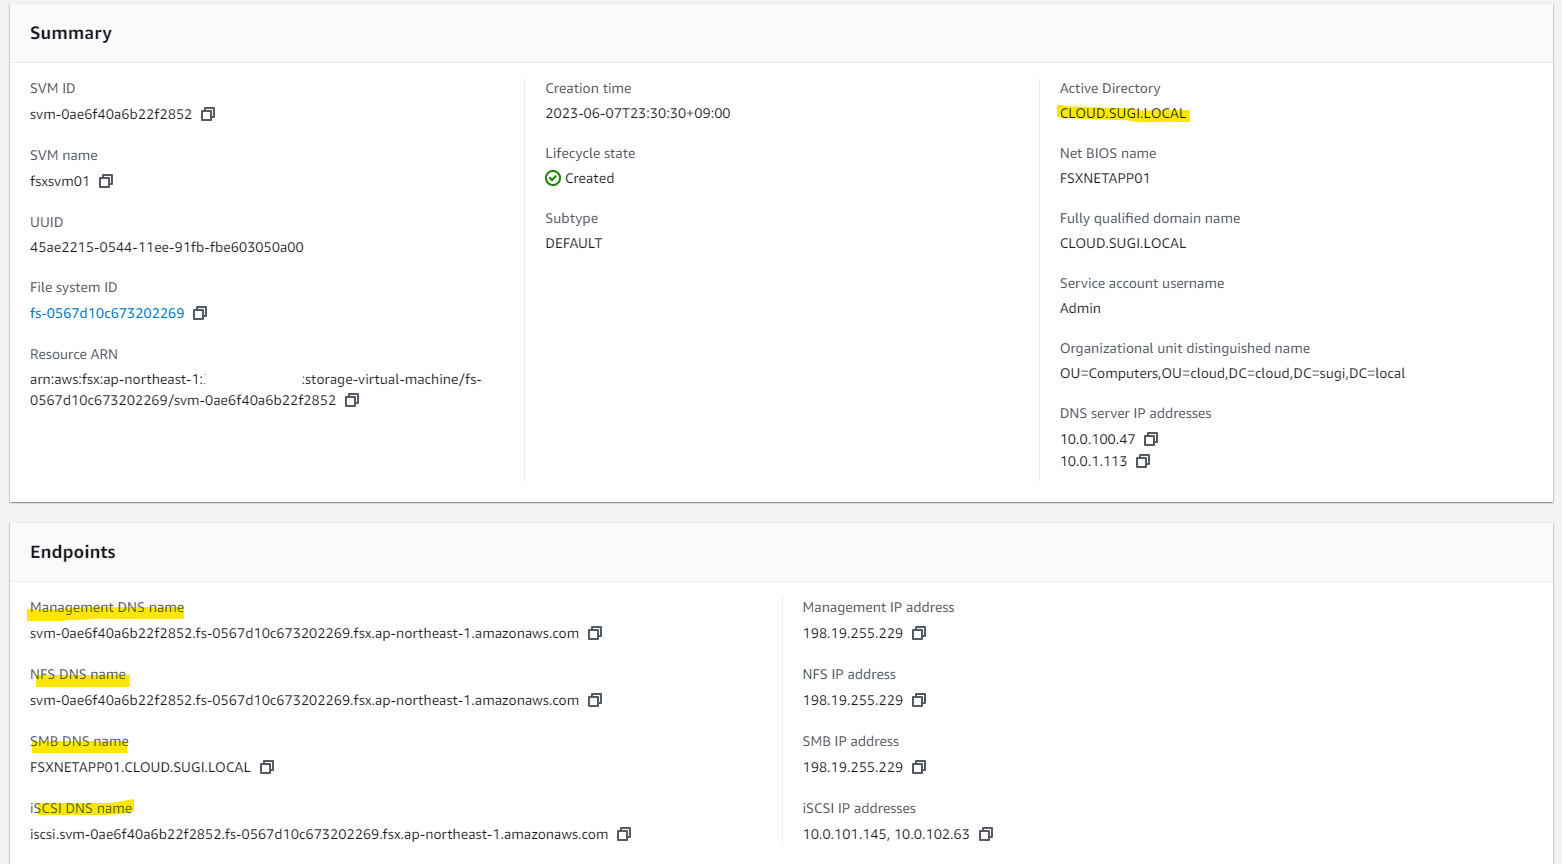Open file system fs-0567d10c673202269 link
1562x864 pixels.
[x=107, y=313]
